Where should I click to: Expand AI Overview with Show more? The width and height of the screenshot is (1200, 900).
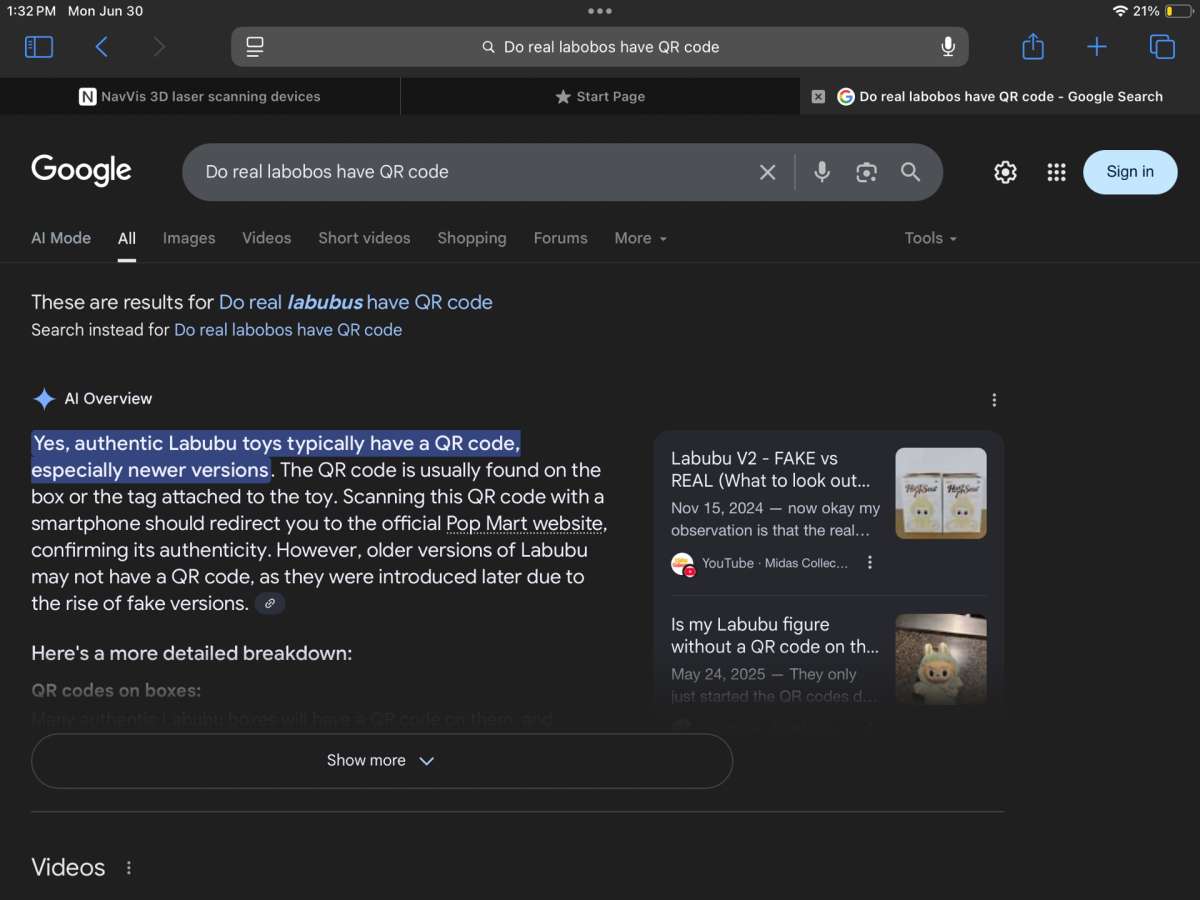381,761
